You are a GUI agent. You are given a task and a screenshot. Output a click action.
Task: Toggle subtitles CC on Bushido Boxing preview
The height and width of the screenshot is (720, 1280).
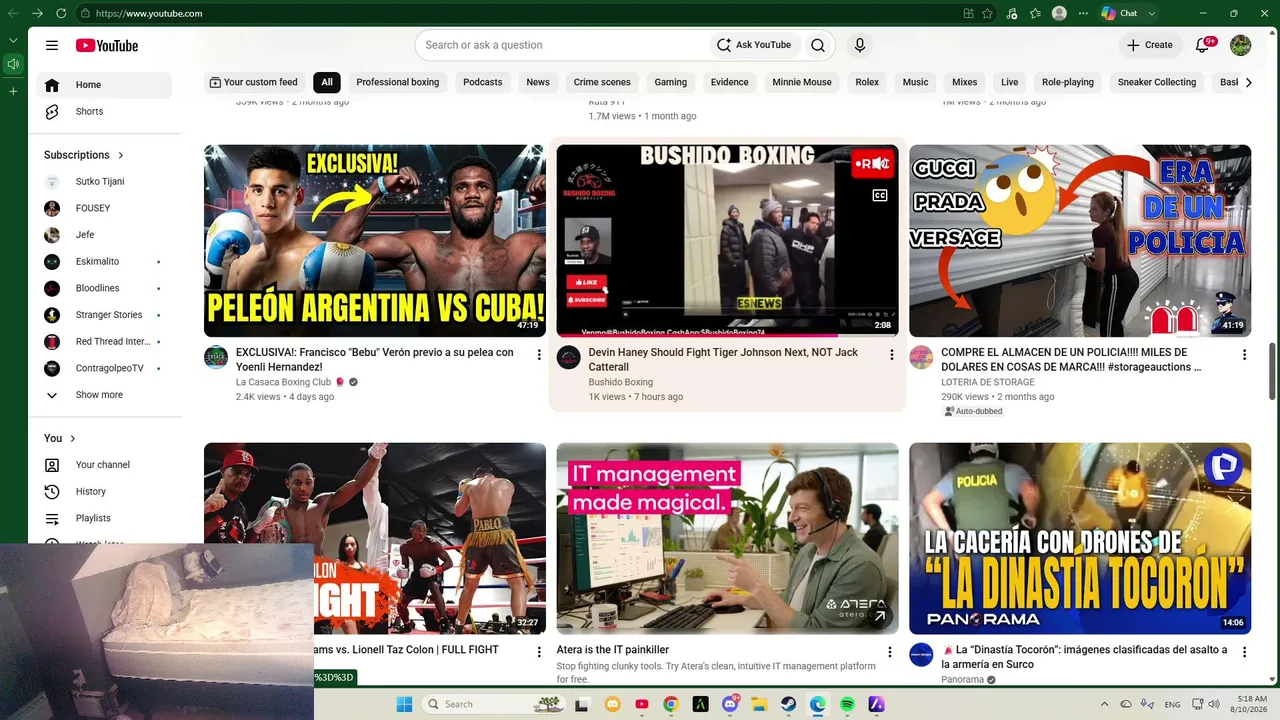880,196
